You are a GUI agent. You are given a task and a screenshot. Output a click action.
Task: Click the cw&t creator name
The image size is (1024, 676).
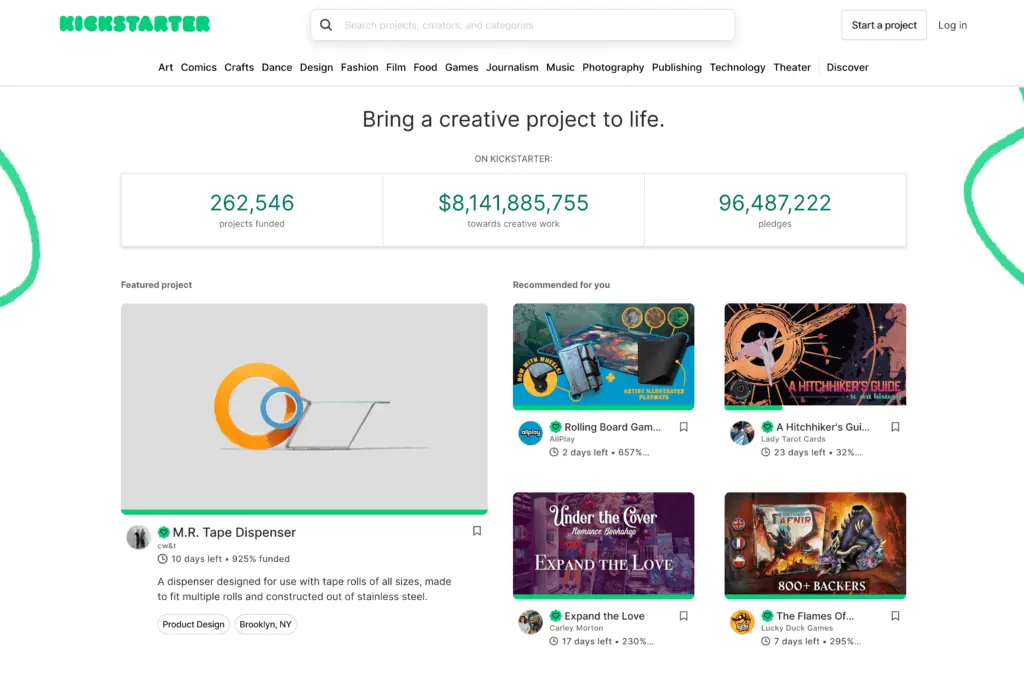167,546
